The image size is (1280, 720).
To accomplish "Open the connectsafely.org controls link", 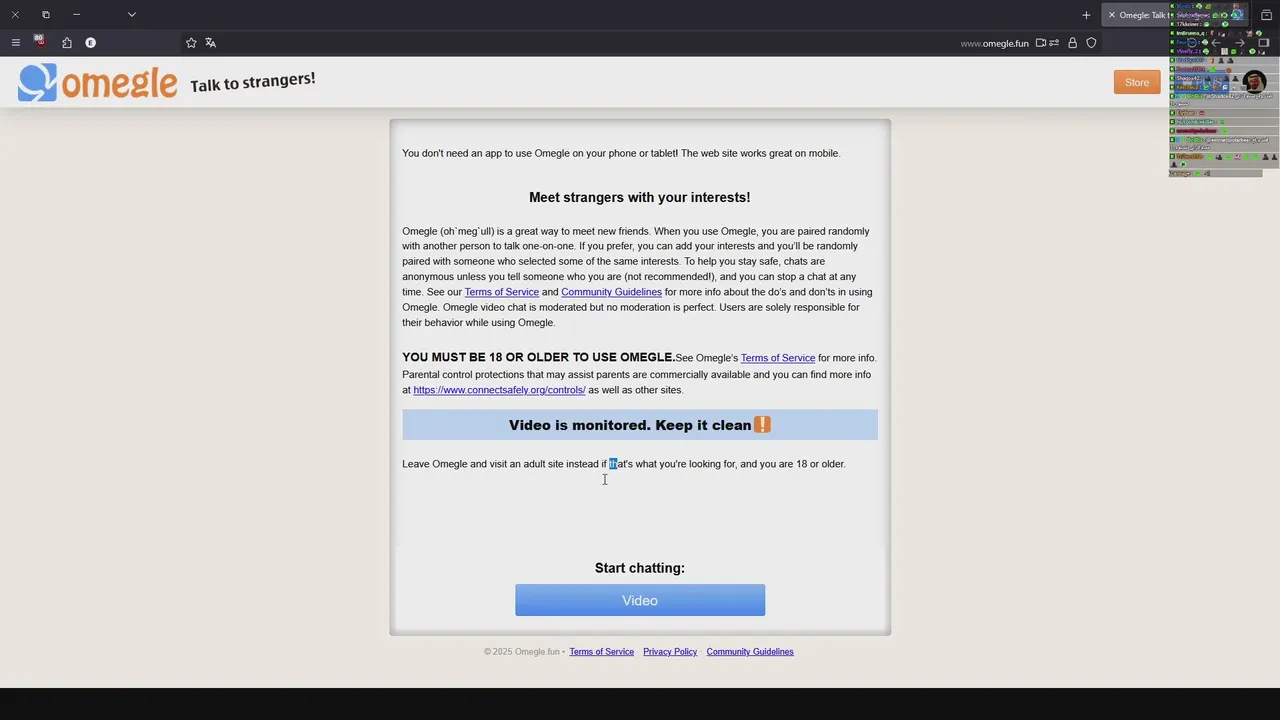I will [499, 390].
